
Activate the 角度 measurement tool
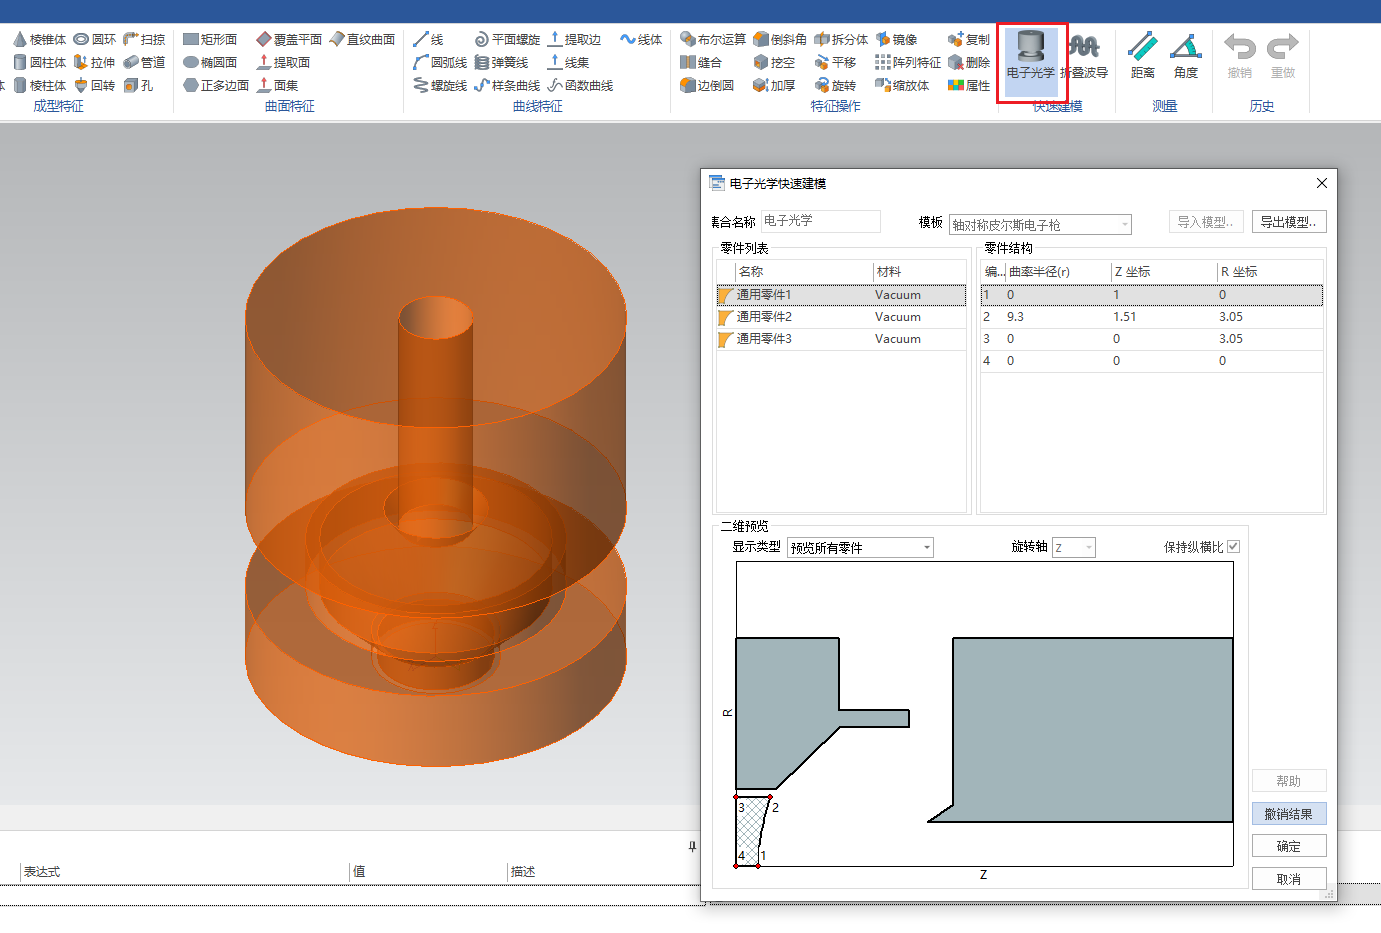pyautogui.click(x=1186, y=56)
